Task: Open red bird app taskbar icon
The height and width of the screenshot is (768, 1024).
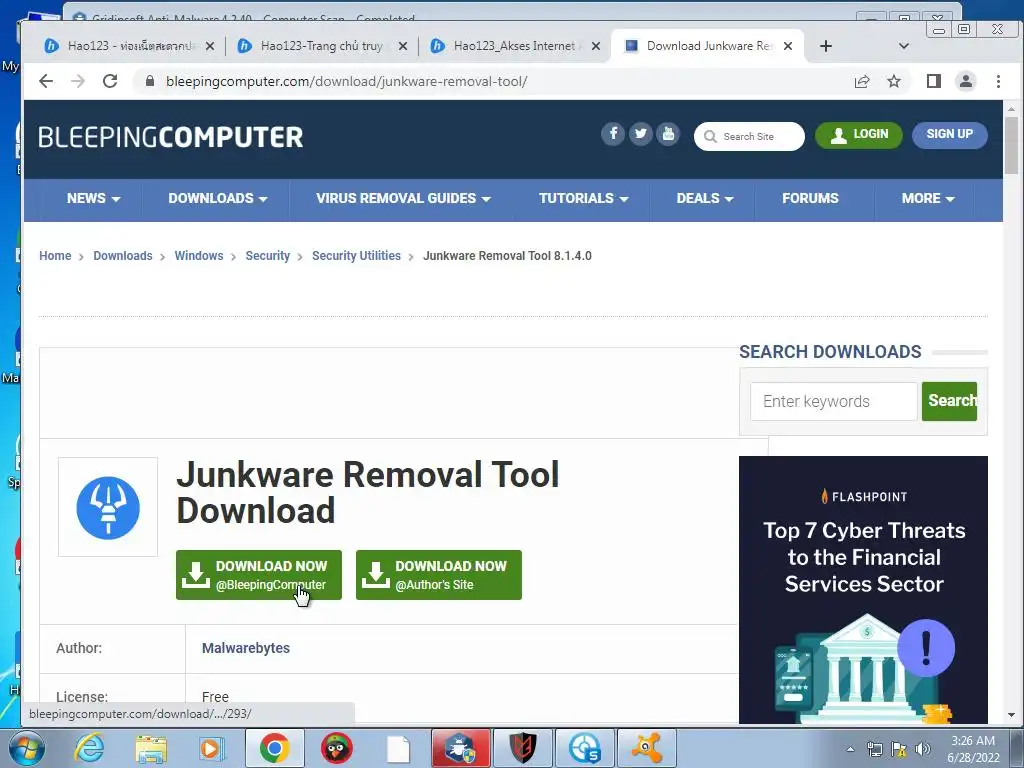Action: 336,748
